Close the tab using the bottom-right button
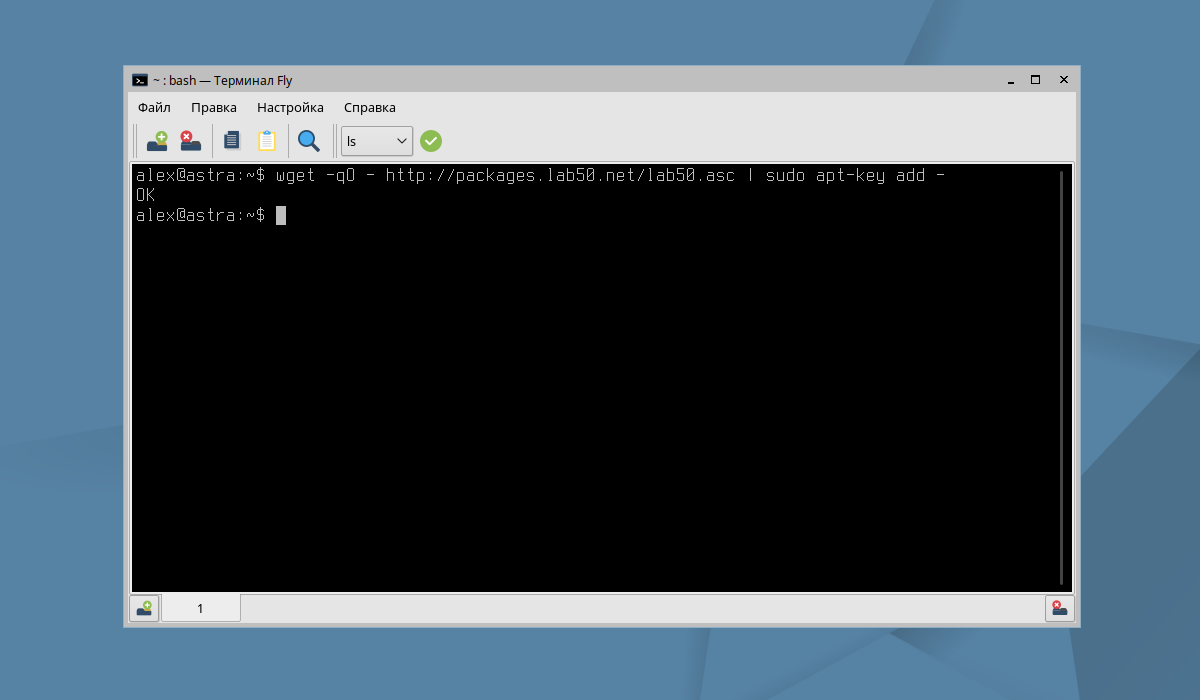 (1059, 607)
